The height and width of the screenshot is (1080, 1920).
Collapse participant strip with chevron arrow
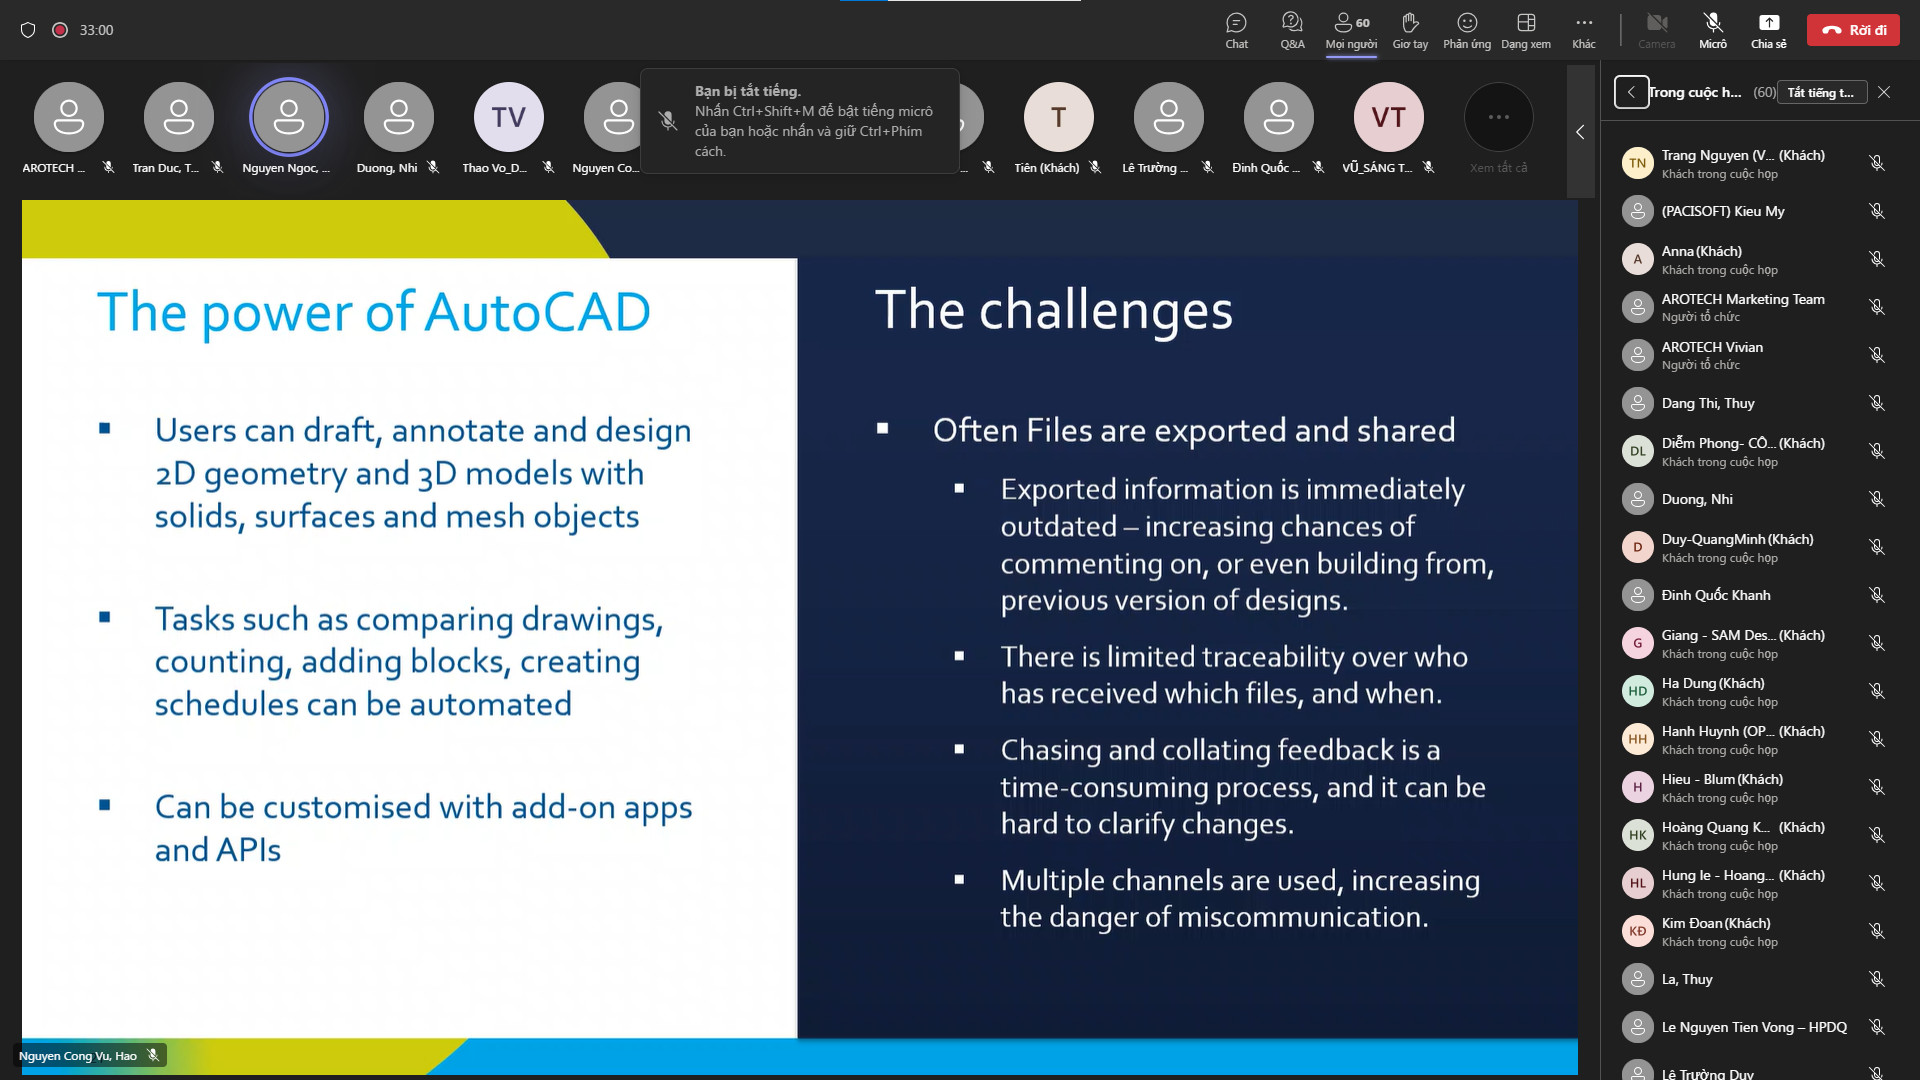point(1580,132)
